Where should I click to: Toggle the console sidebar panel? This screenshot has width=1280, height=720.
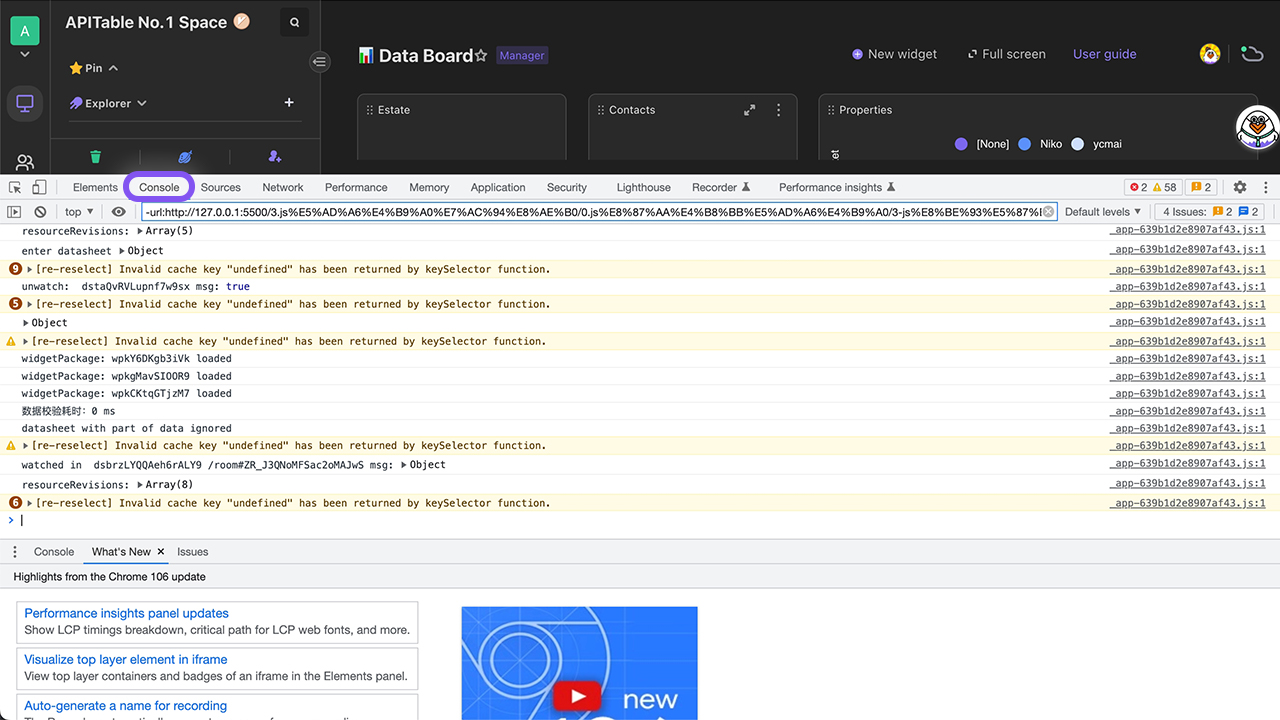[14, 212]
